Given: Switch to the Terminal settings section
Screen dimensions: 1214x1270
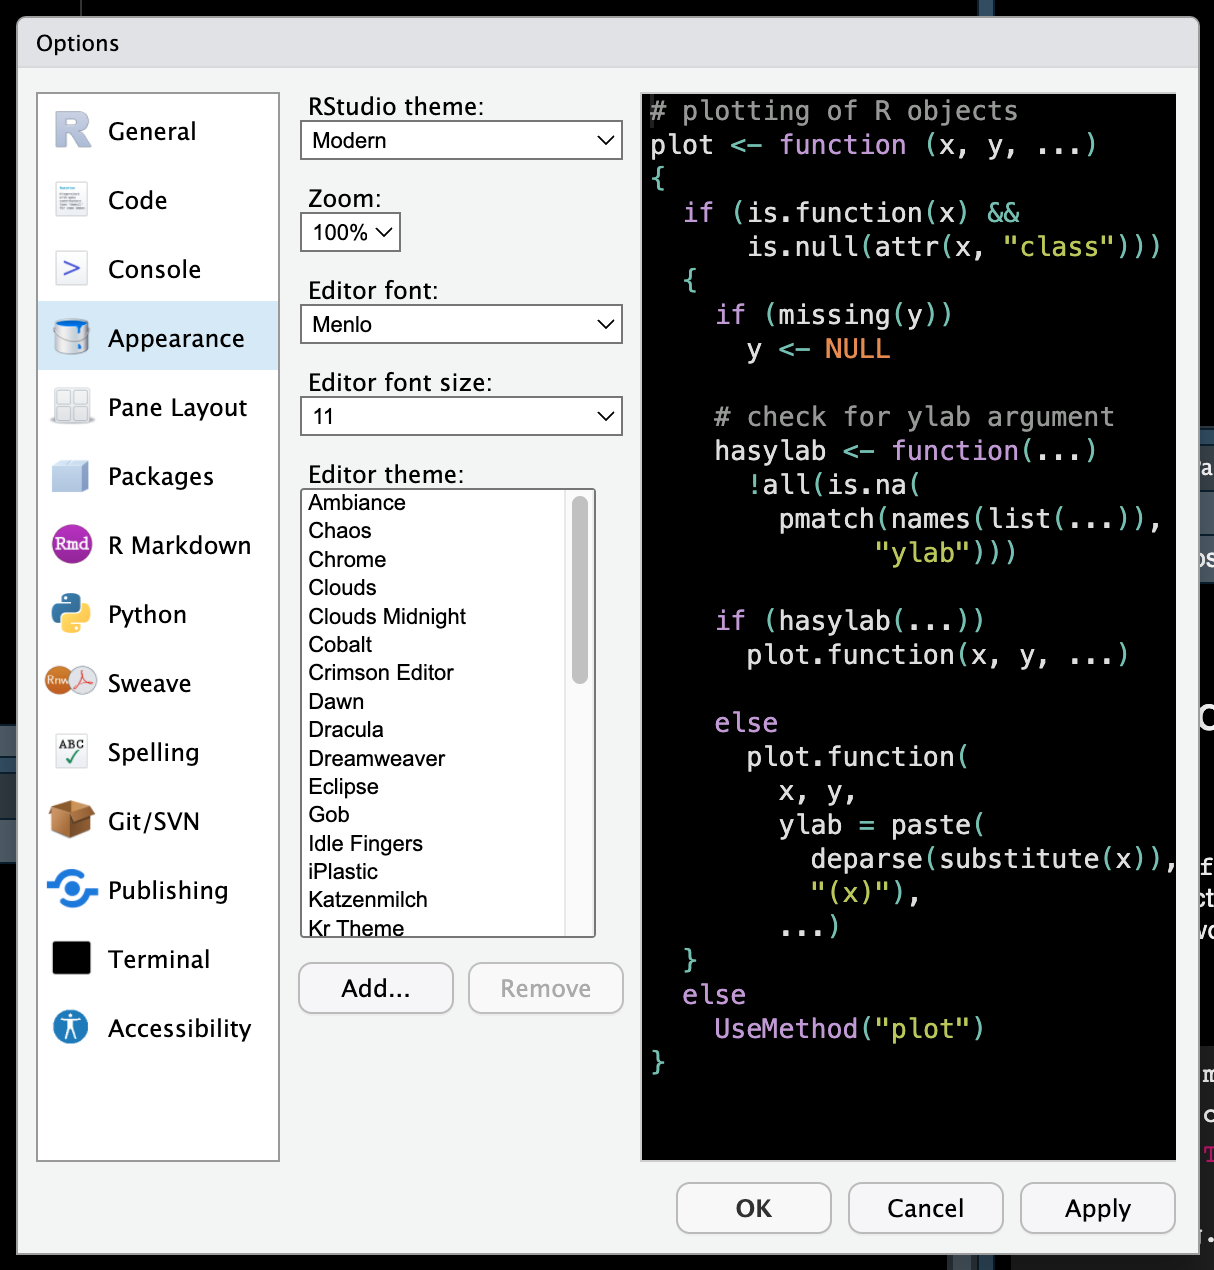Looking at the screenshot, I should (x=157, y=958).
